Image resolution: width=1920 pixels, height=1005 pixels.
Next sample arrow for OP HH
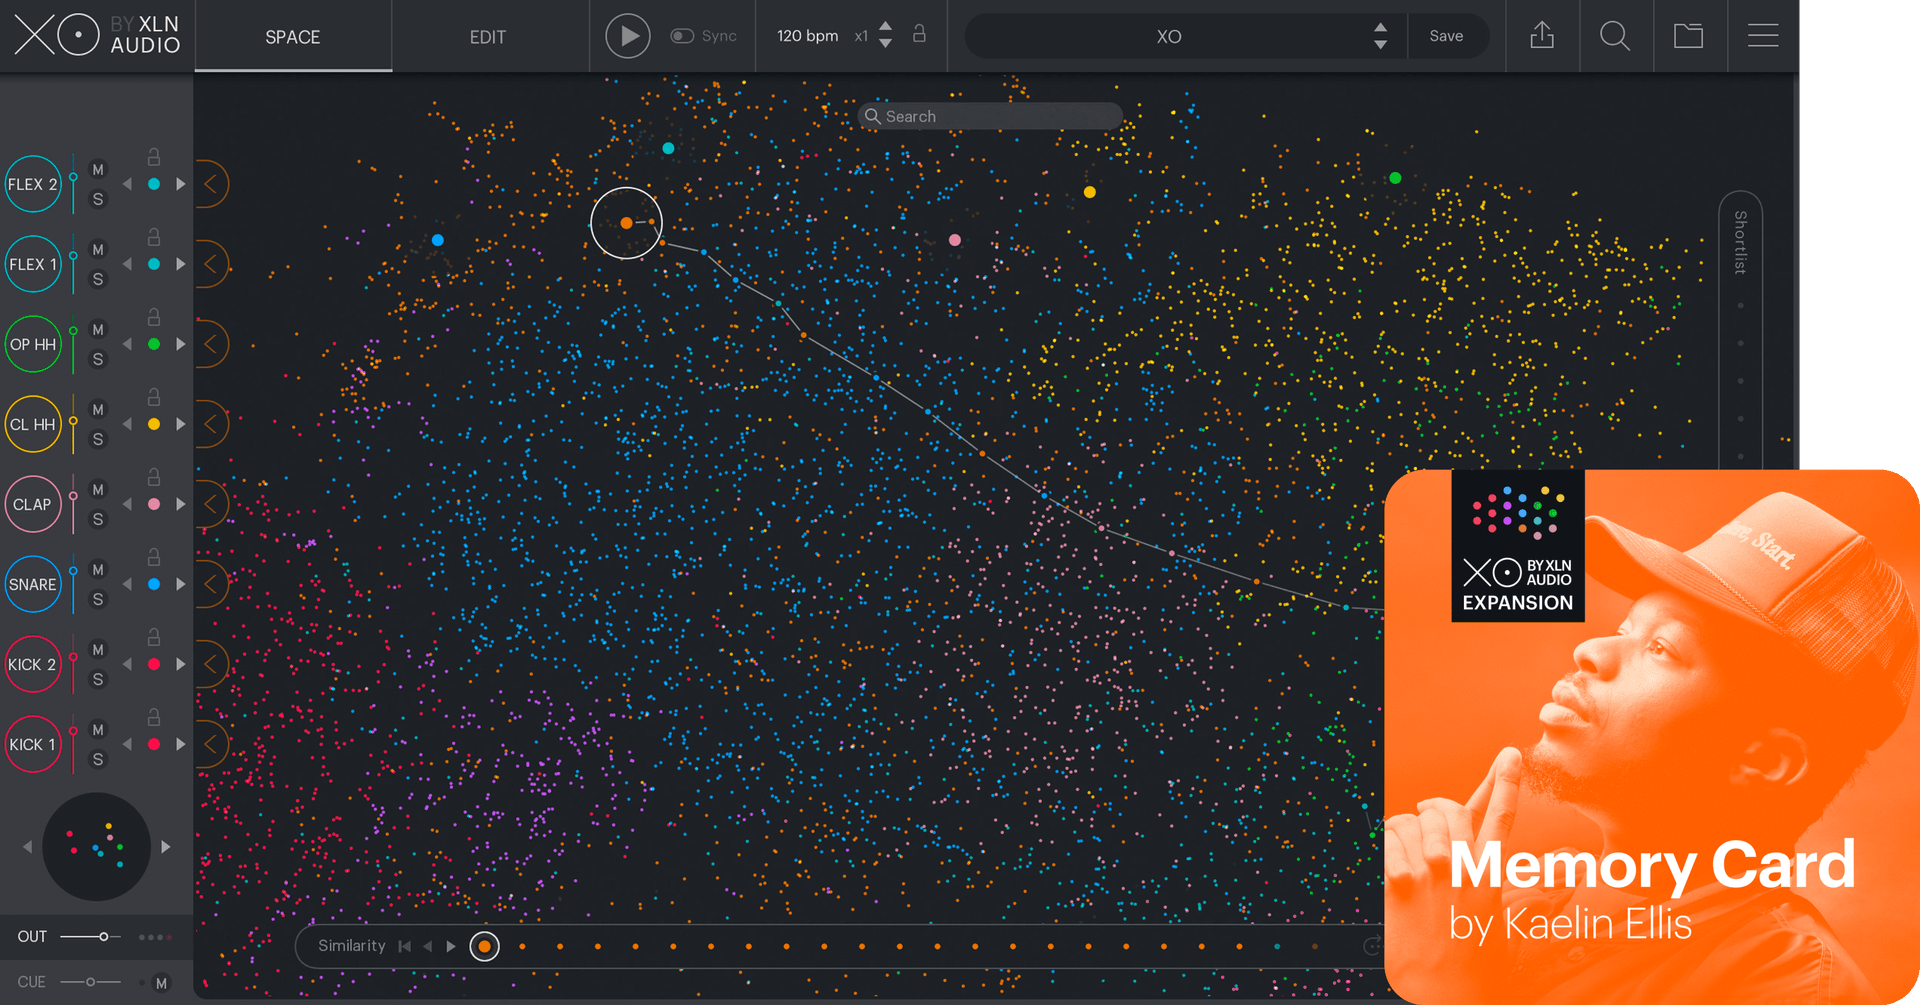[181, 344]
